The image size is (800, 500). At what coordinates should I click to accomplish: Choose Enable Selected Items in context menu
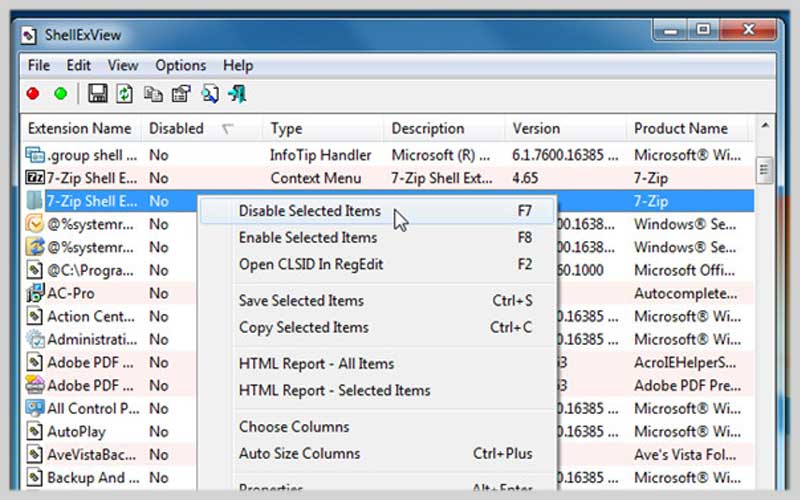[377, 237]
